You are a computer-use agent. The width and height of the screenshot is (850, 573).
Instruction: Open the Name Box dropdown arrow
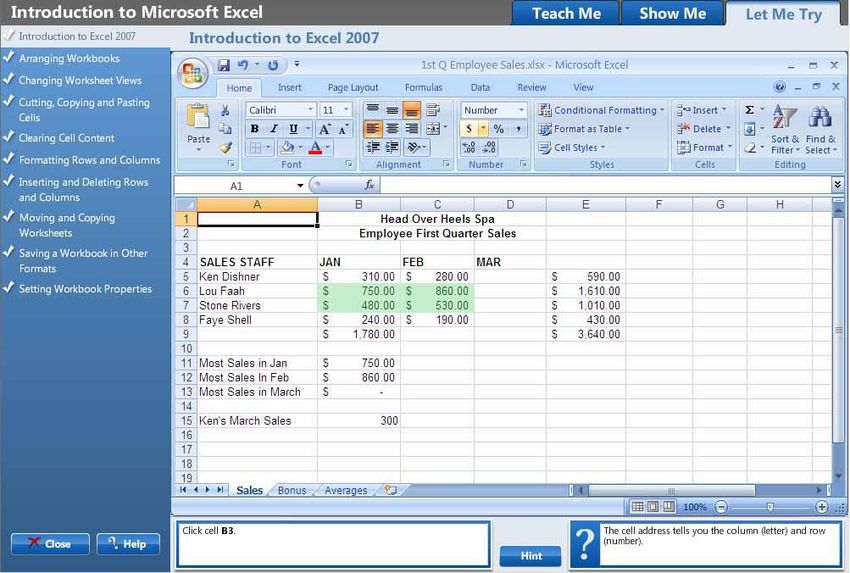click(x=300, y=186)
